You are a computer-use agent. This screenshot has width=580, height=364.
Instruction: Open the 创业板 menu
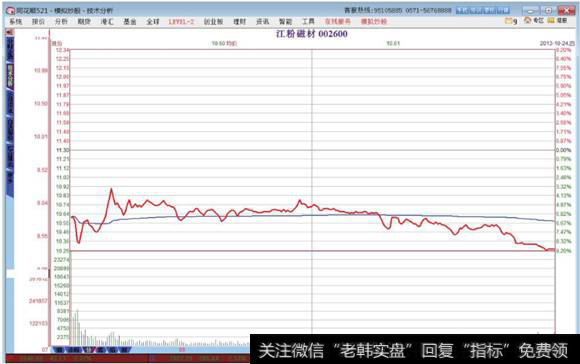coord(213,21)
